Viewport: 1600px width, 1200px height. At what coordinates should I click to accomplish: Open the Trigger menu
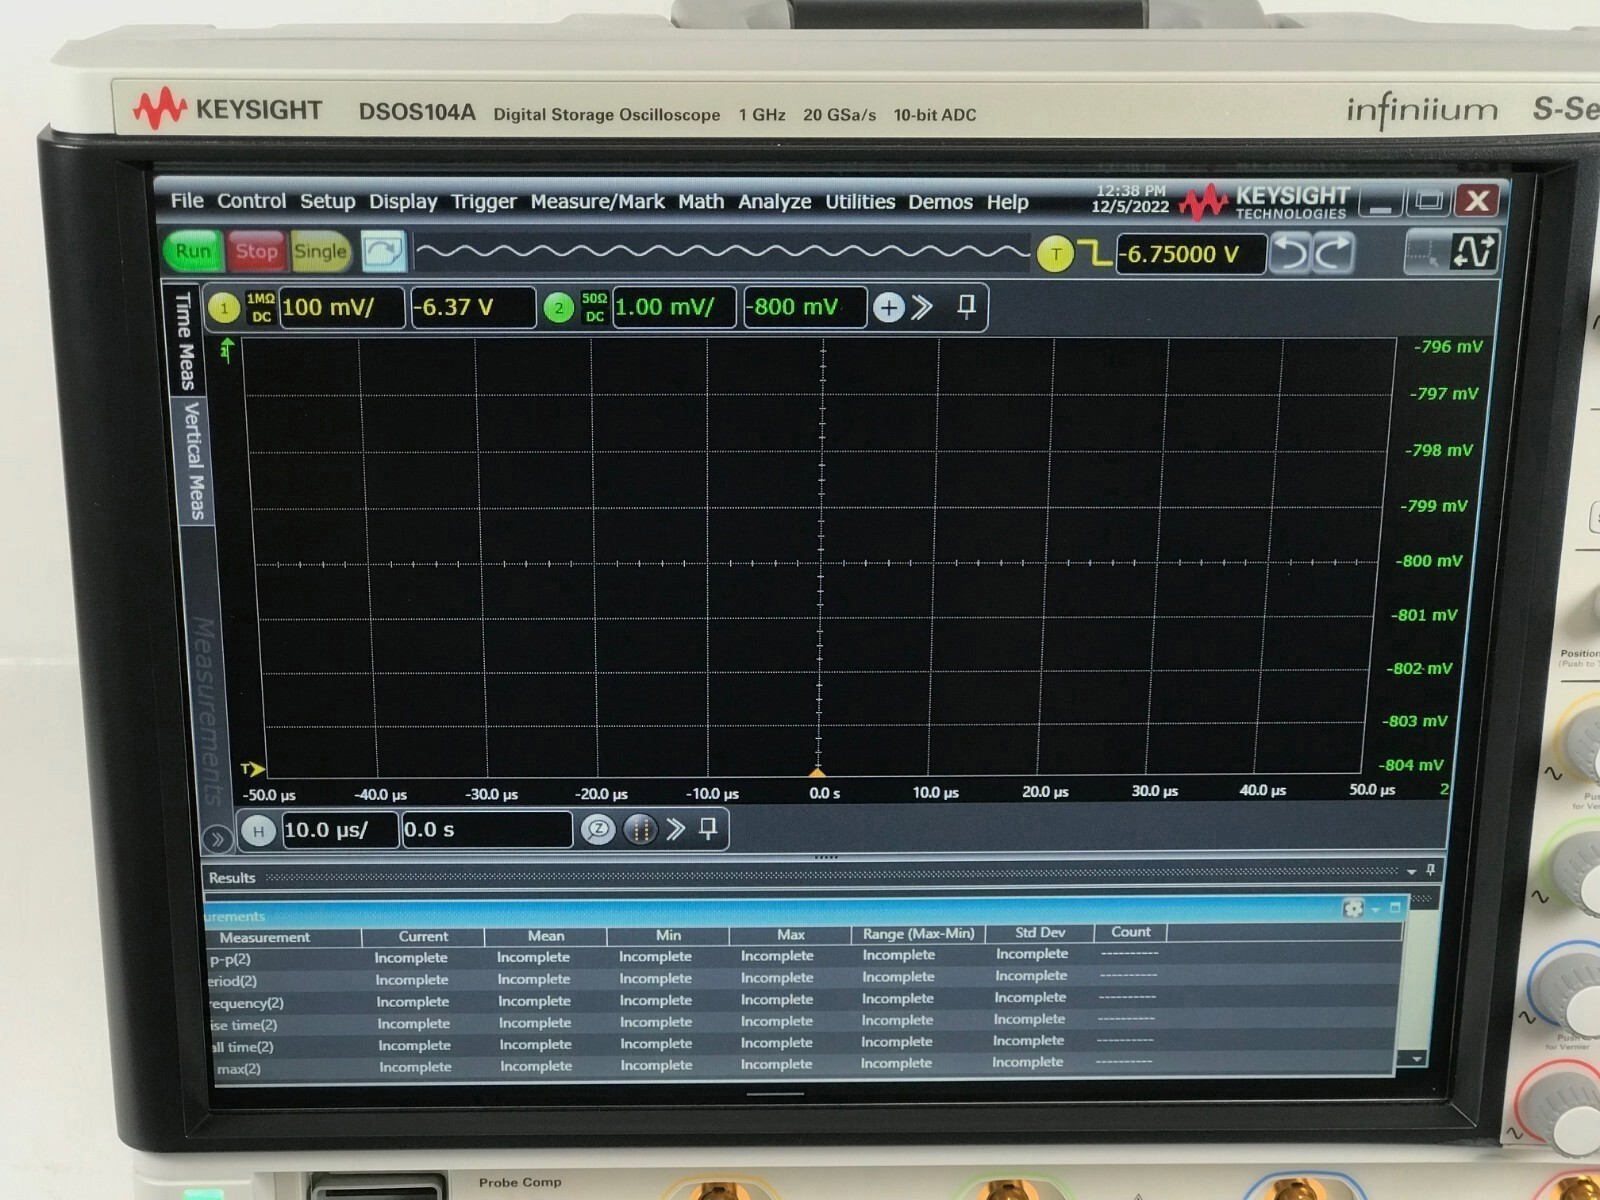click(483, 202)
